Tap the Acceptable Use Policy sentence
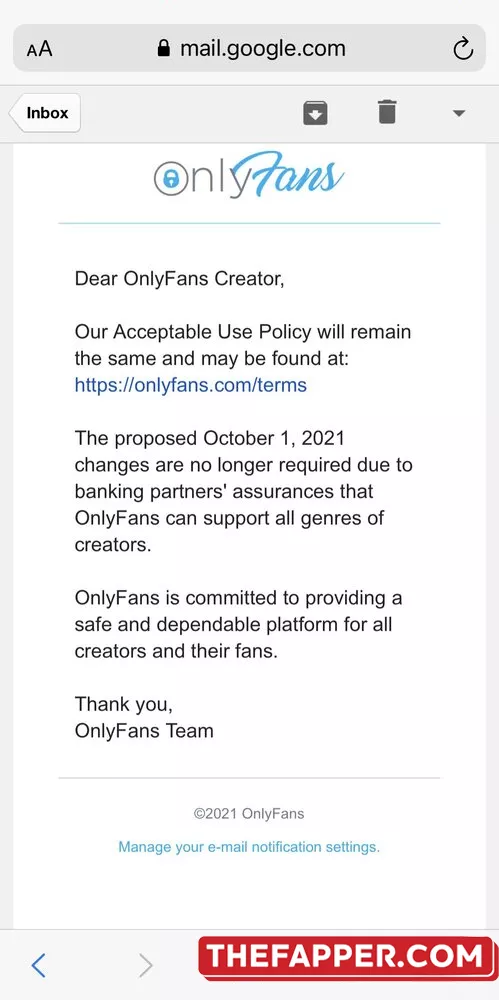The image size is (499, 1000). (x=243, y=345)
